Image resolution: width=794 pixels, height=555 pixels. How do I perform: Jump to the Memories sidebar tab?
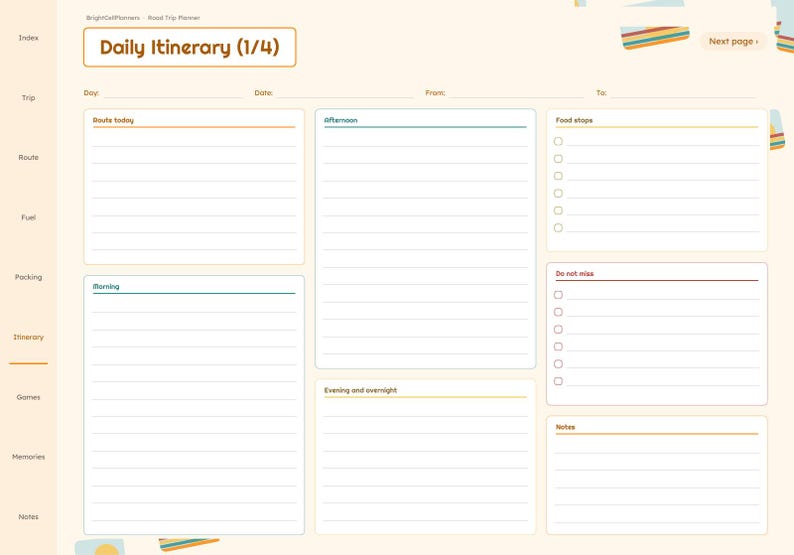pyautogui.click(x=28, y=457)
